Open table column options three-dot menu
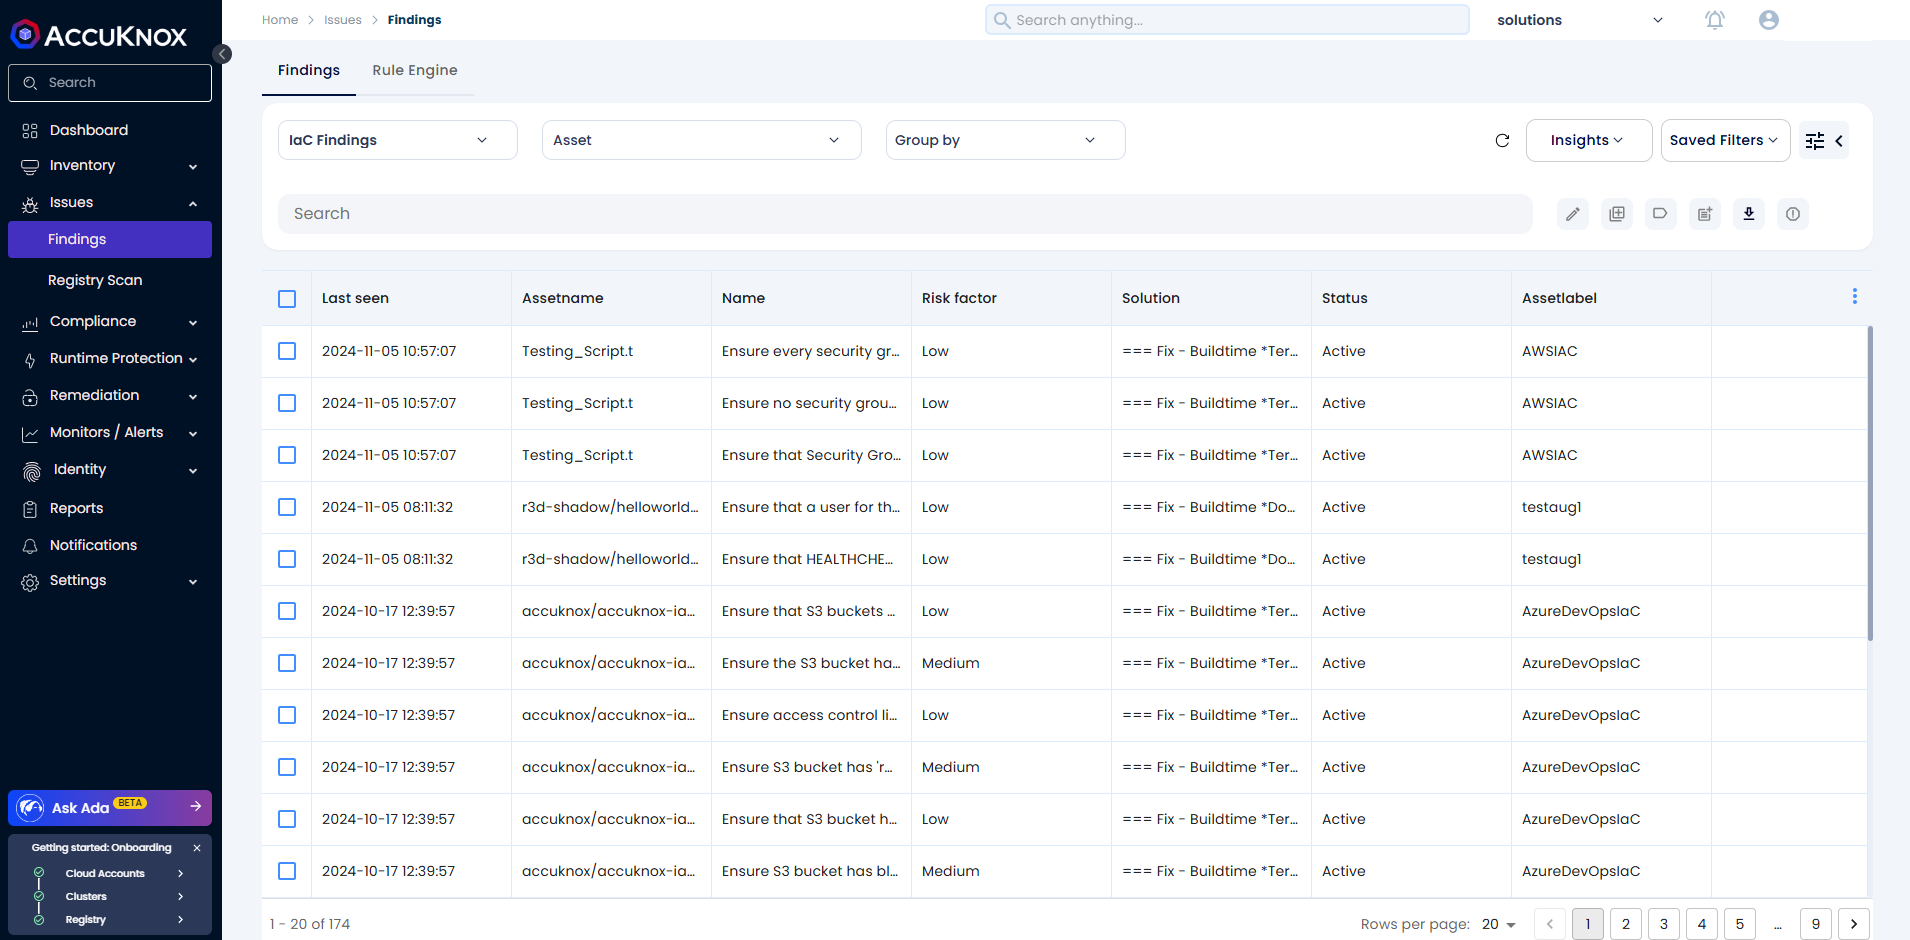The width and height of the screenshot is (1910, 940). click(x=1855, y=296)
